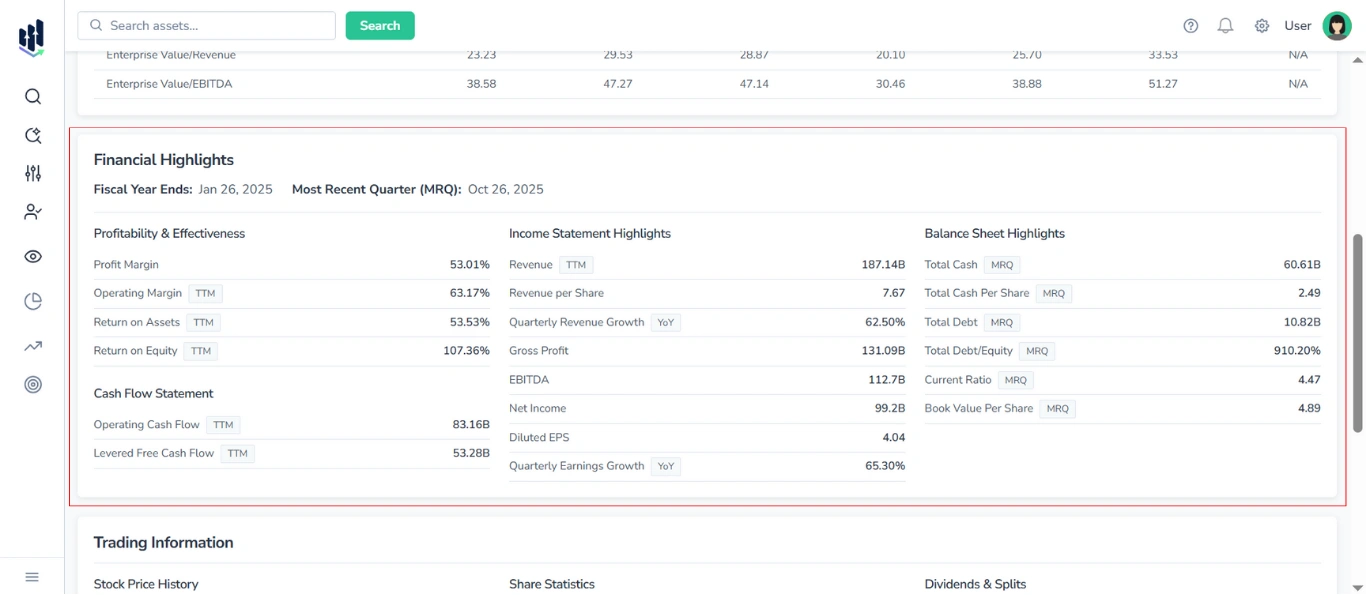The height and width of the screenshot is (595, 1366).
Task: Select the portfolio pie chart icon
Action: 32,300
